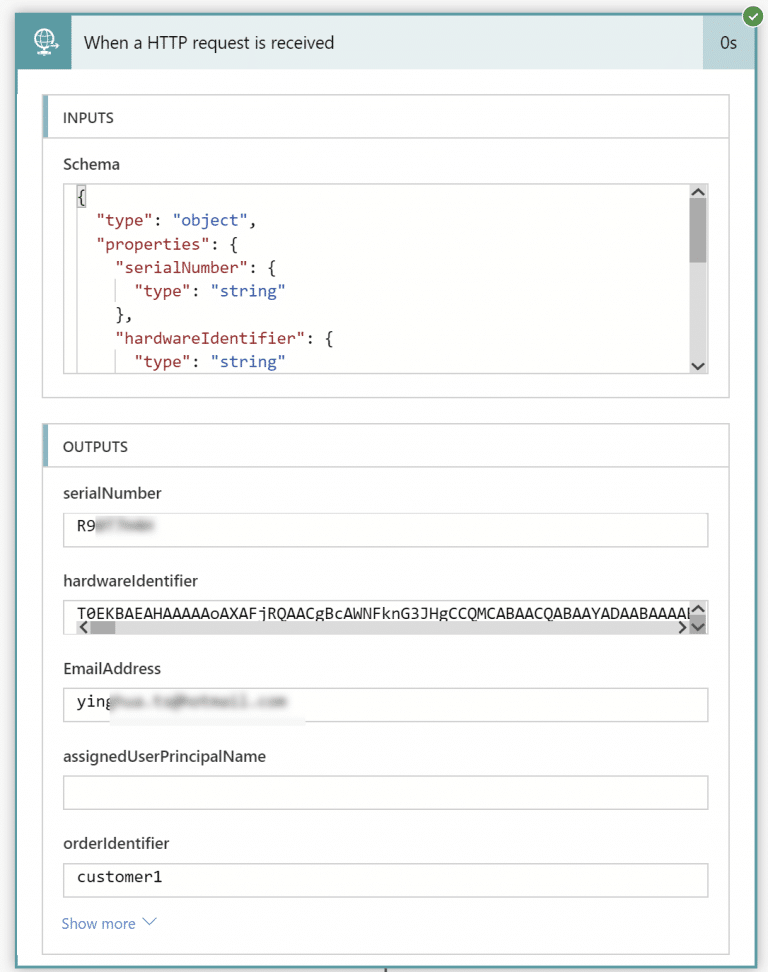
Task: Click the green success checkmark badge
Action: [754, 16]
